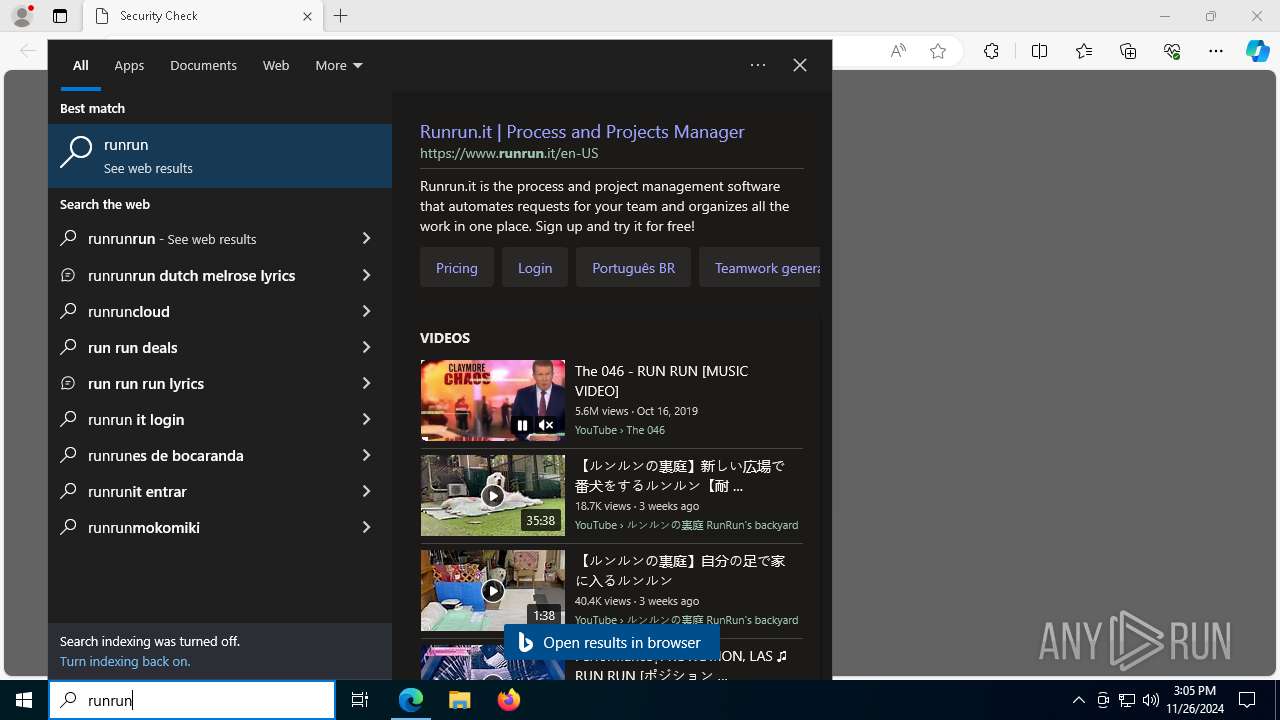This screenshot has width=1280, height=720.
Task: Open Microsoft Edge from the taskbar
Action: (x=411, y=700)
